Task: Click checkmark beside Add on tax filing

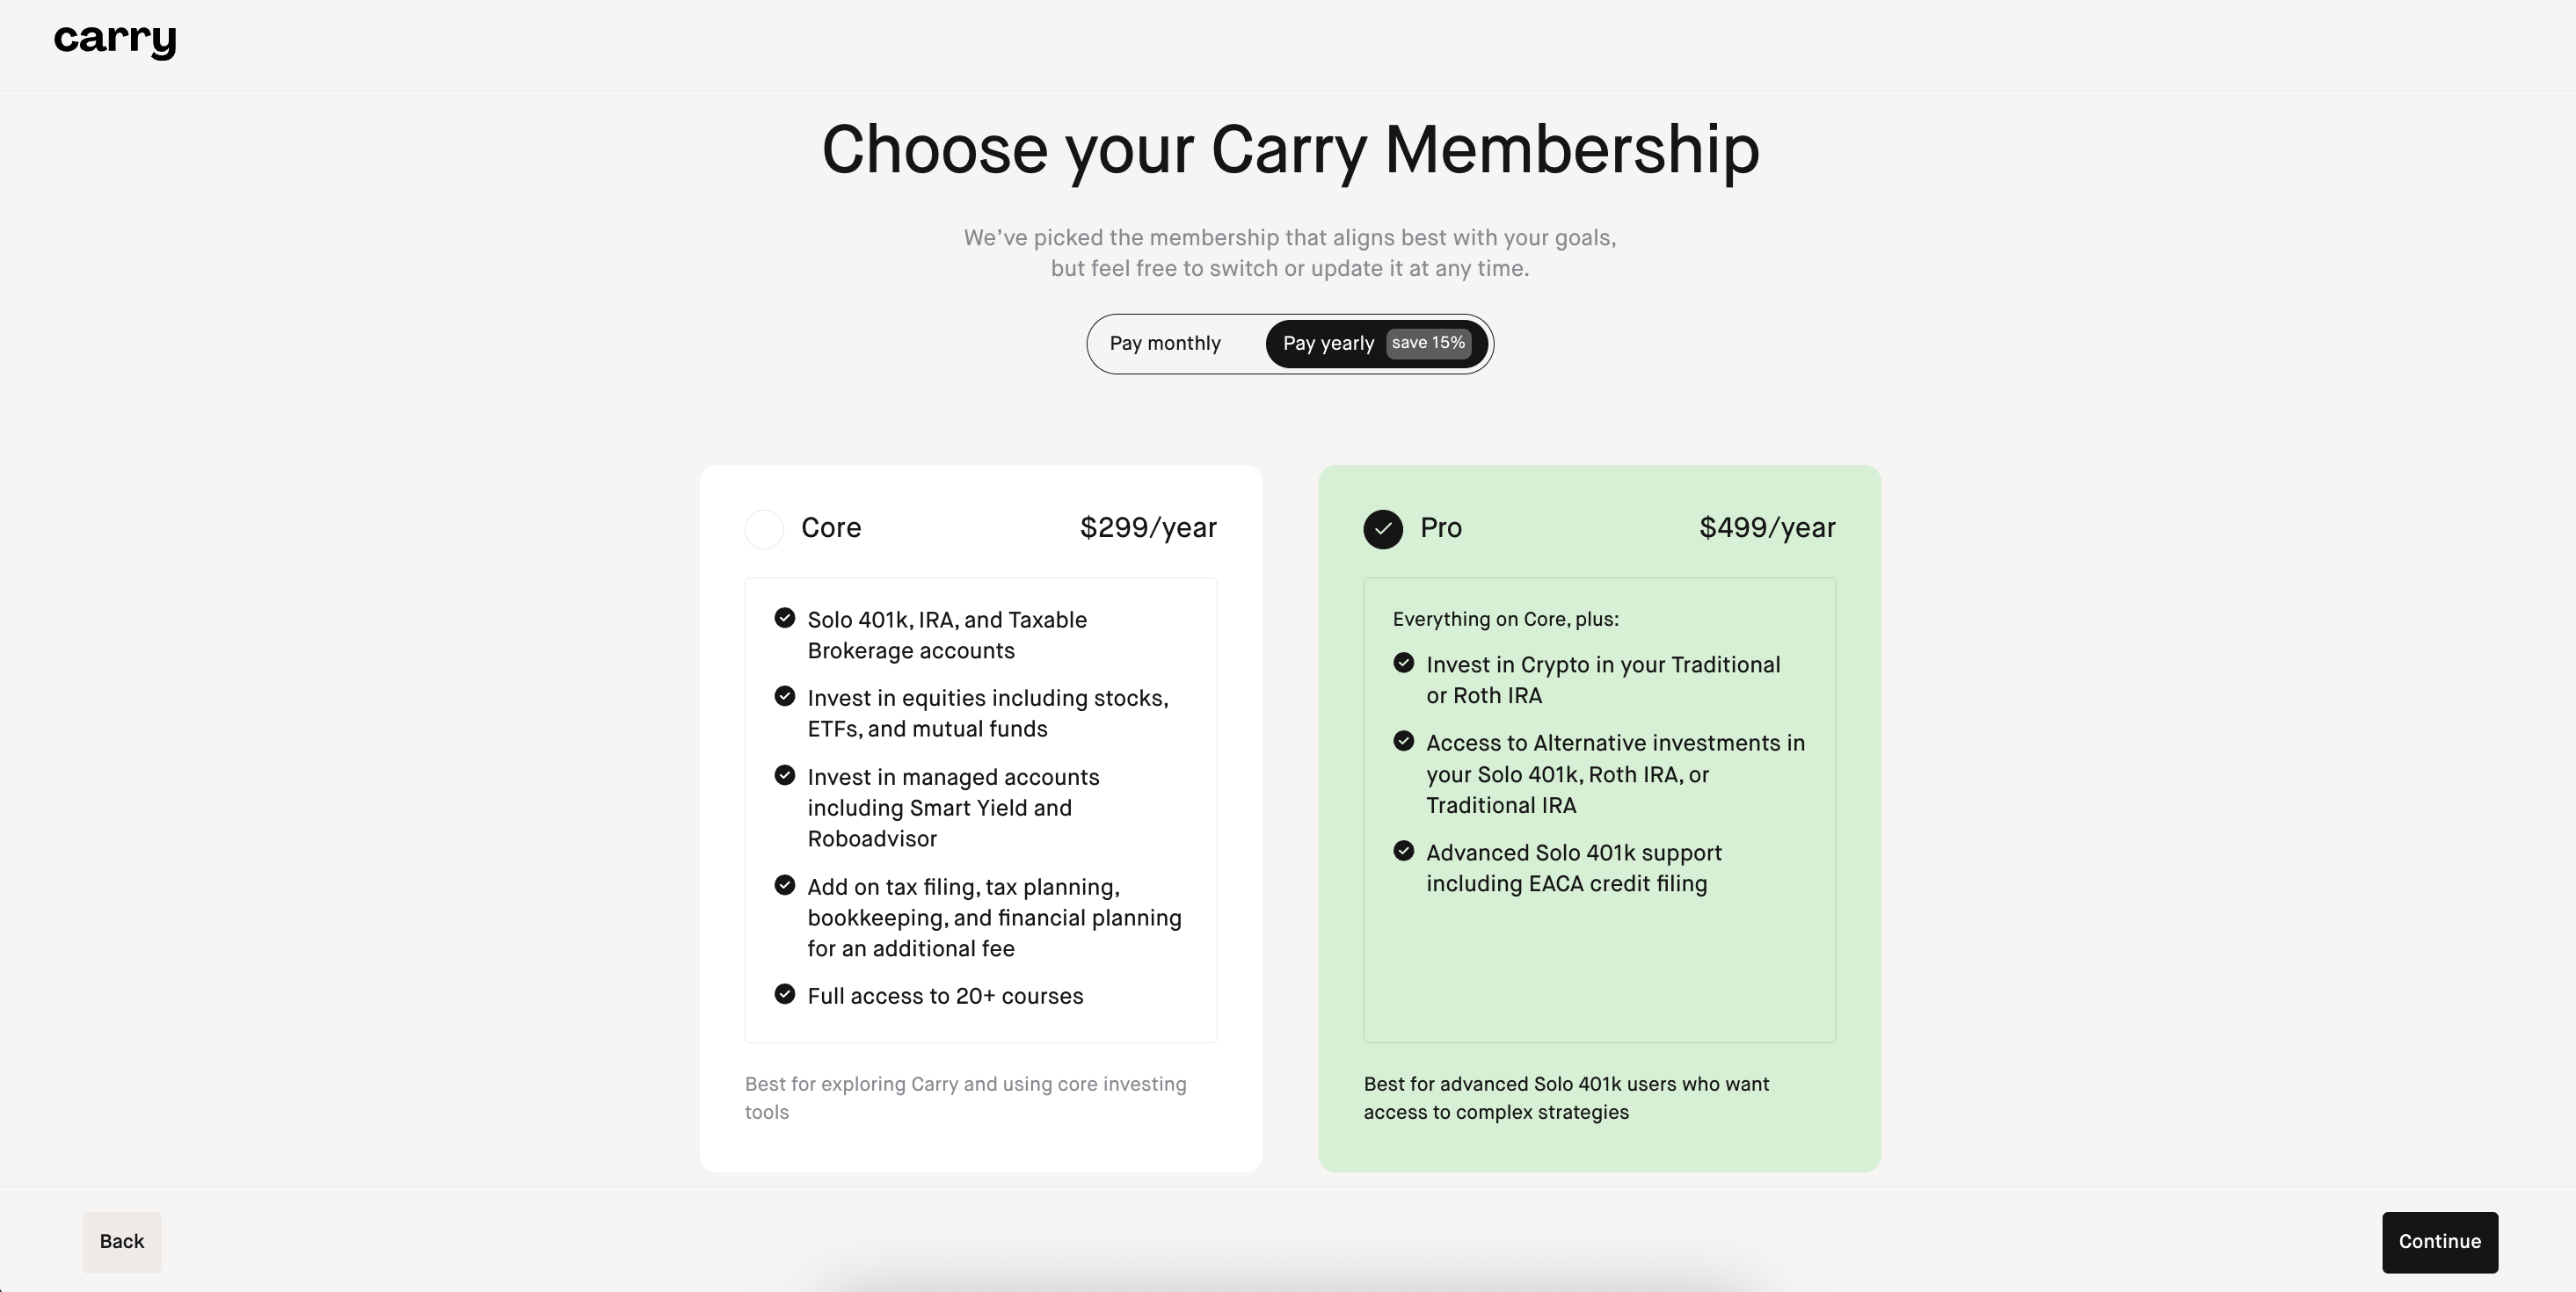Action: 785,885
